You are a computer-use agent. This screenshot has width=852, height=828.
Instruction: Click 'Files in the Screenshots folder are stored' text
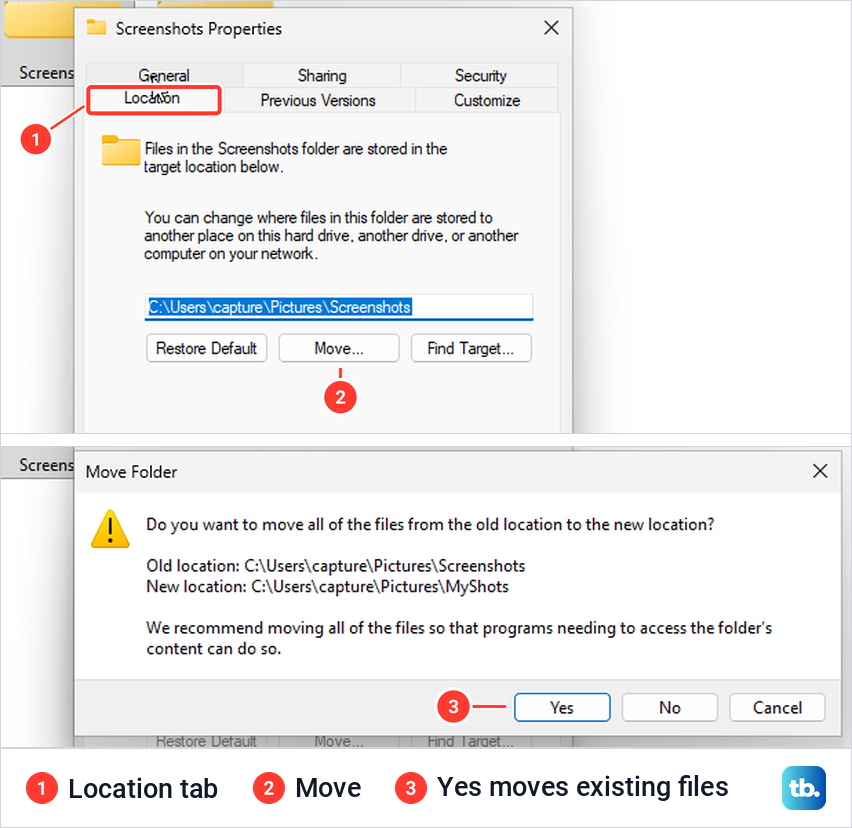pos(296,158)
